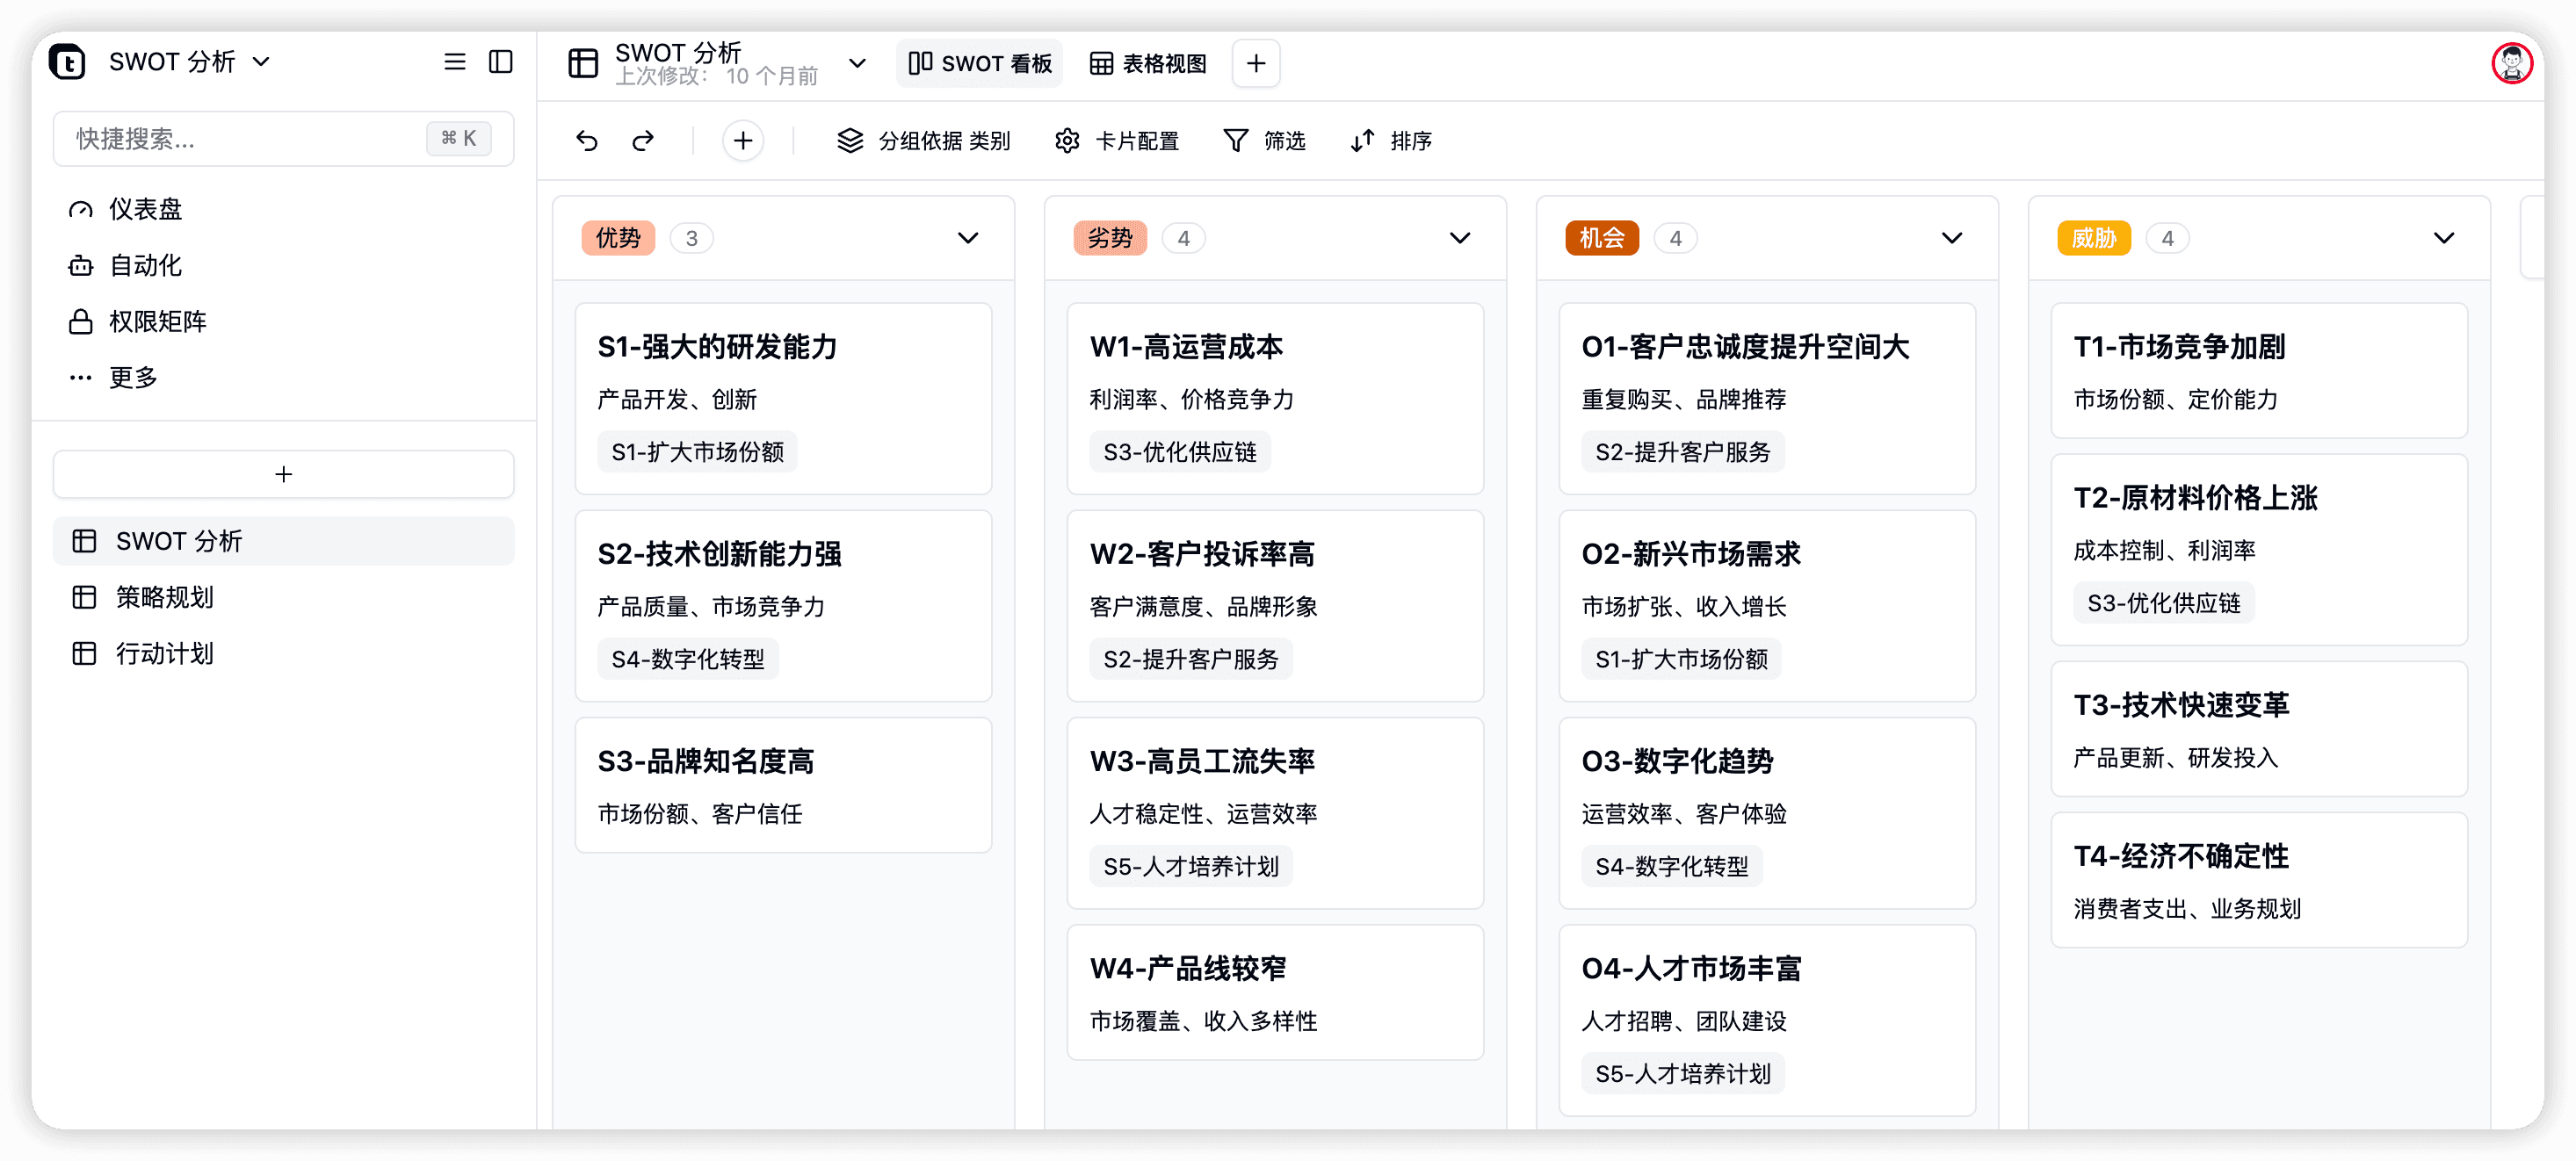Click S3-优化供应链 tag in T2 card
The width and height of the screenshot is (2576, 1161).
pyautogui.click(x=2163, y=603)
